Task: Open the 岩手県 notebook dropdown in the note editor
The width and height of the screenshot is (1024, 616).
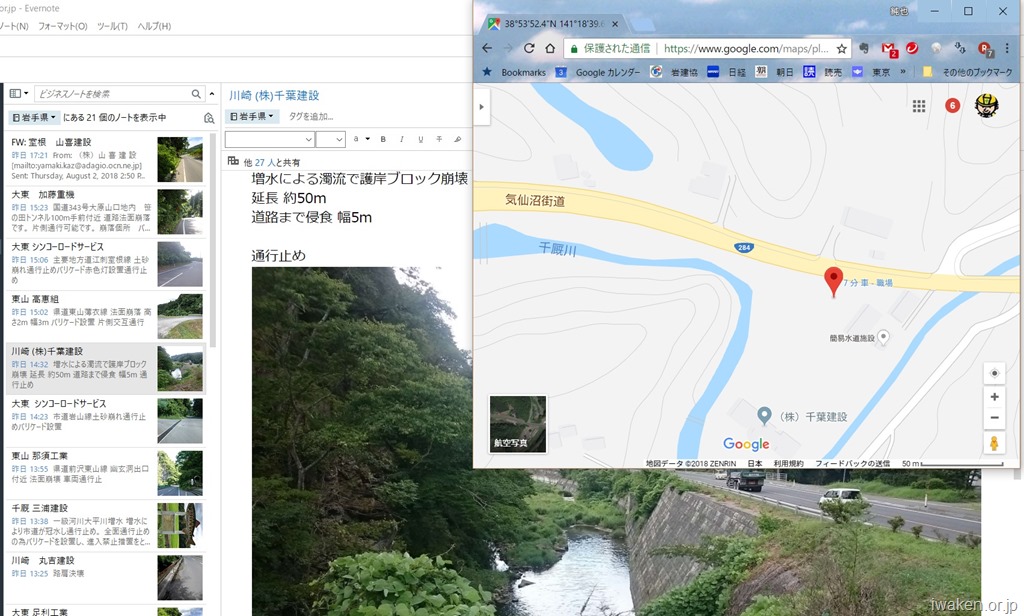Action: click(252, 116)
